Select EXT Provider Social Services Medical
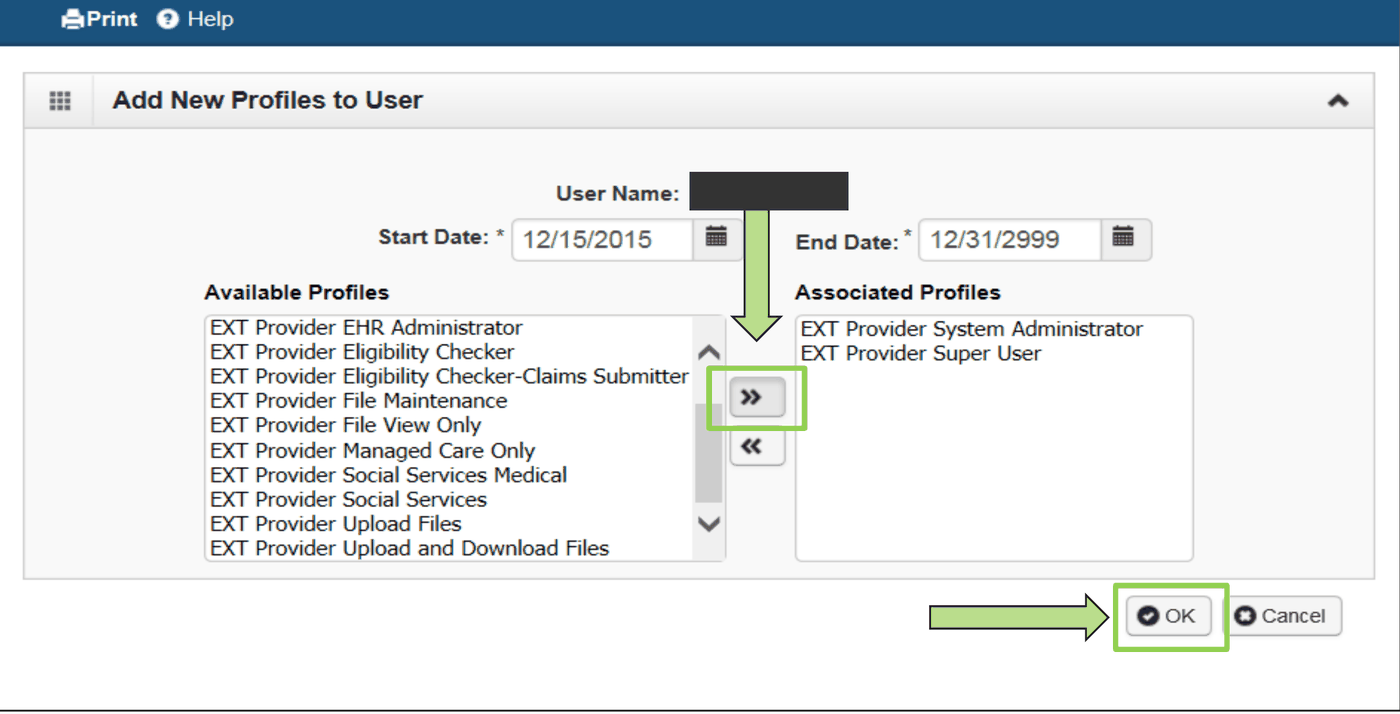The width and height of the screenshot is (1400, 714). [x=388, y=475]
